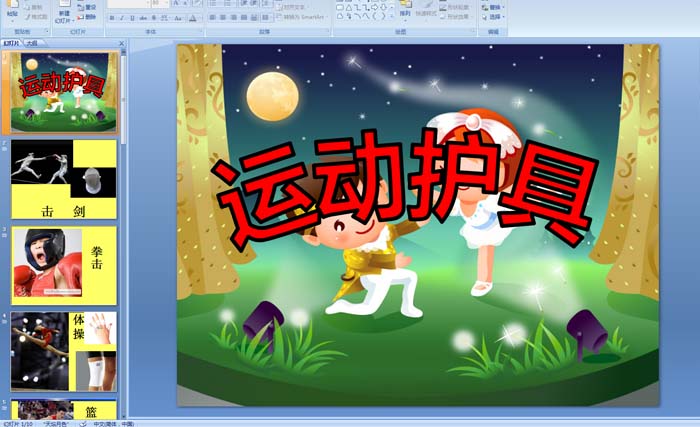
Task: Open character spacing options
Action: [164, 18]
